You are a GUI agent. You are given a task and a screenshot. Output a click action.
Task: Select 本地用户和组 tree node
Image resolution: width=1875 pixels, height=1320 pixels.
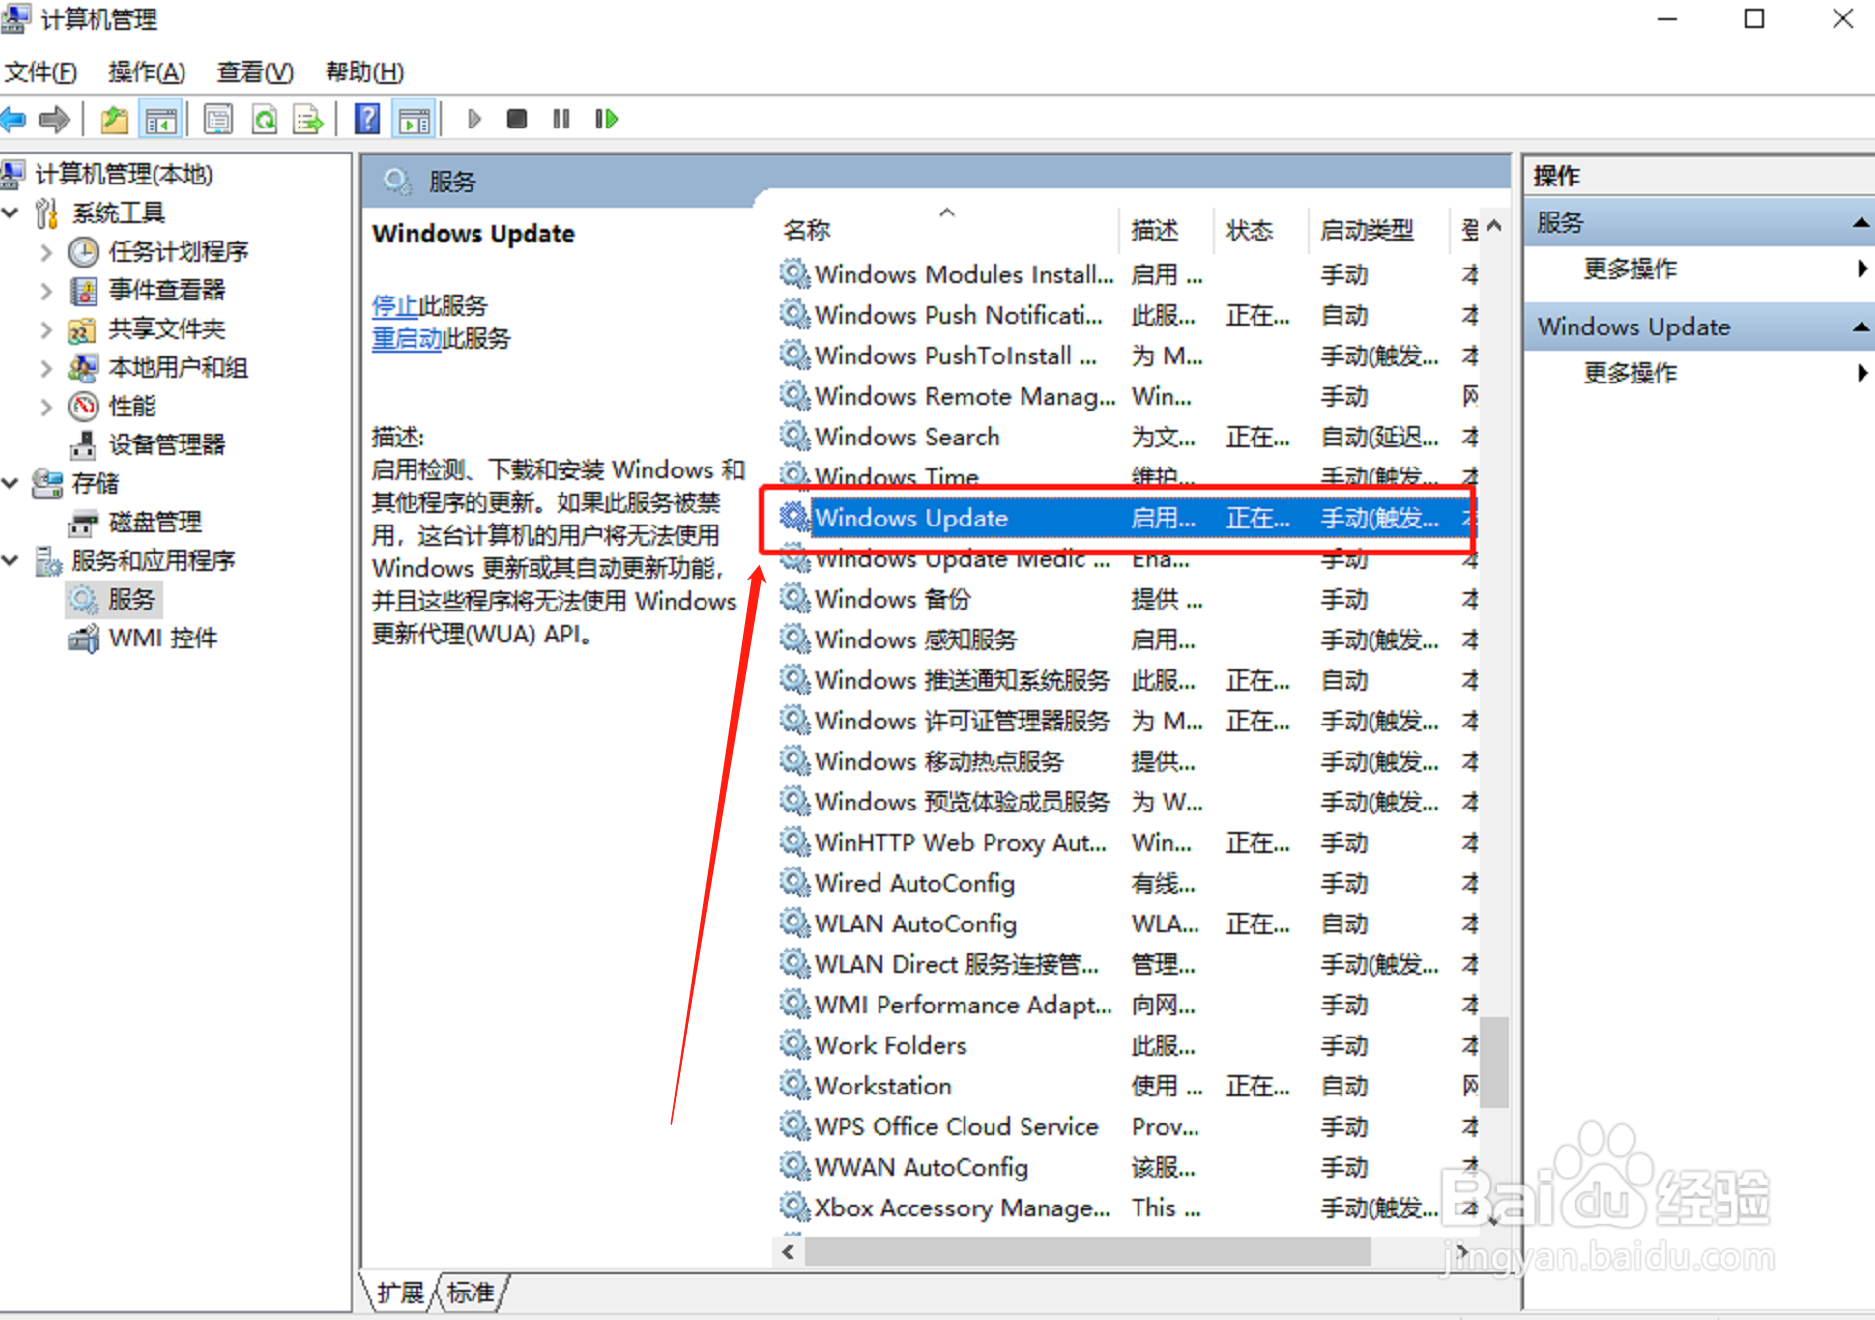click(x=178, y=367)
